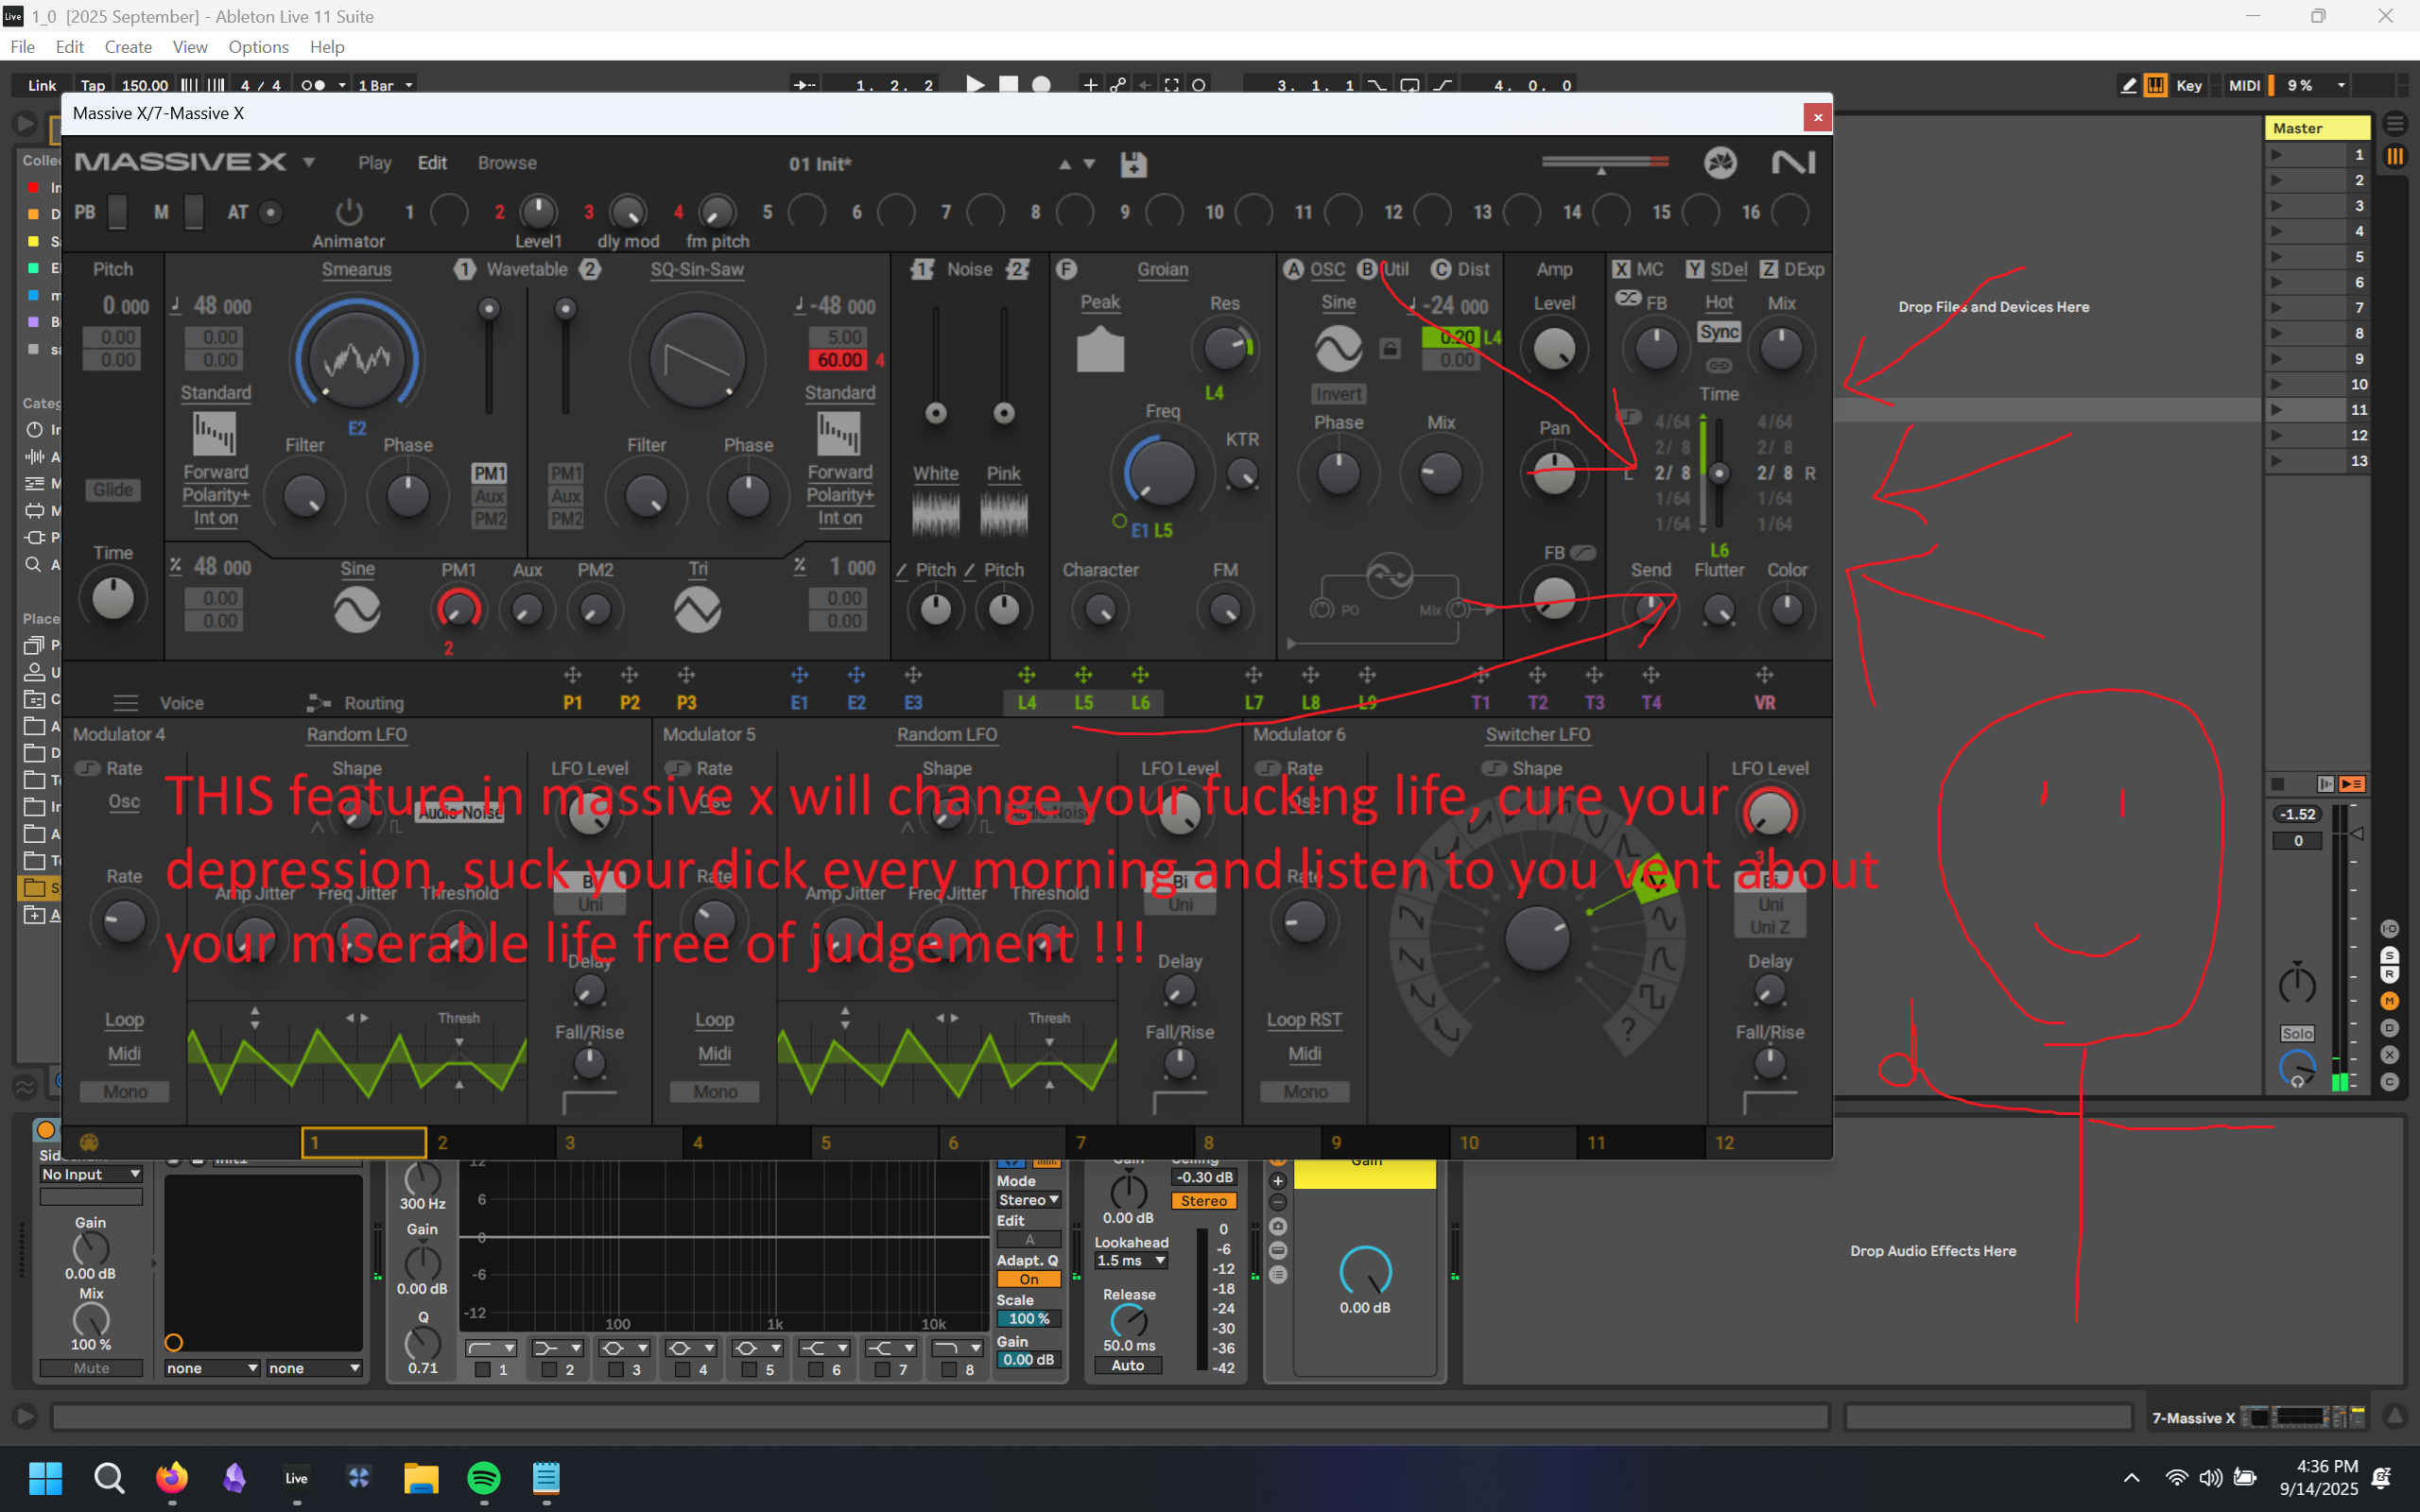Click the tempo 150.00 field
Image resolution: width=2420 pixels, height=1512 pixels.
(x=144, y=85)
